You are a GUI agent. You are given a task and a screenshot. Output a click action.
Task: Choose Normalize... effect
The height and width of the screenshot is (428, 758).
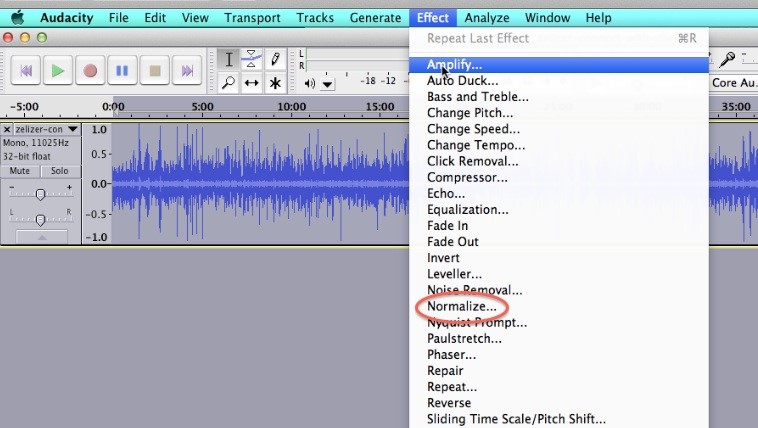pyautogui.click(x=559, y=307)
